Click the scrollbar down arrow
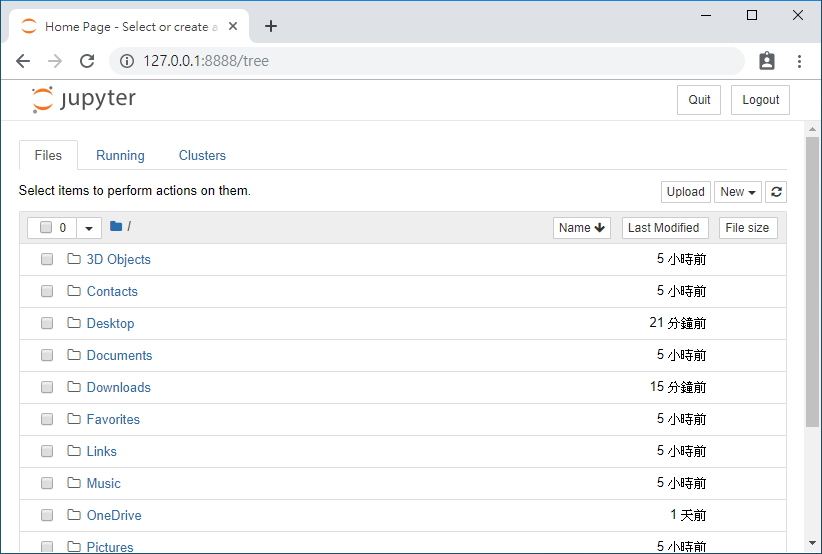 point(812,544)
